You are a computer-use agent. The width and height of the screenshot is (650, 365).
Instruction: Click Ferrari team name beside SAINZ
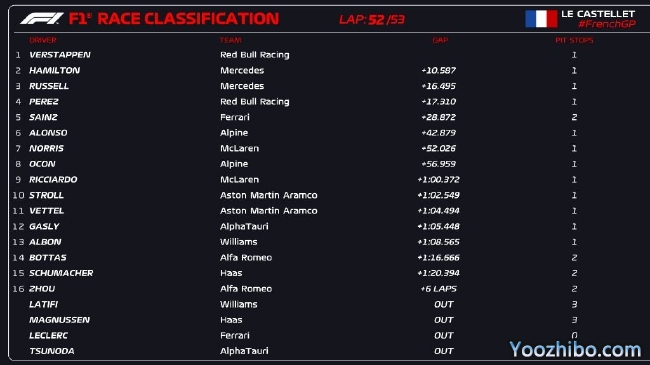pos(235,117)
